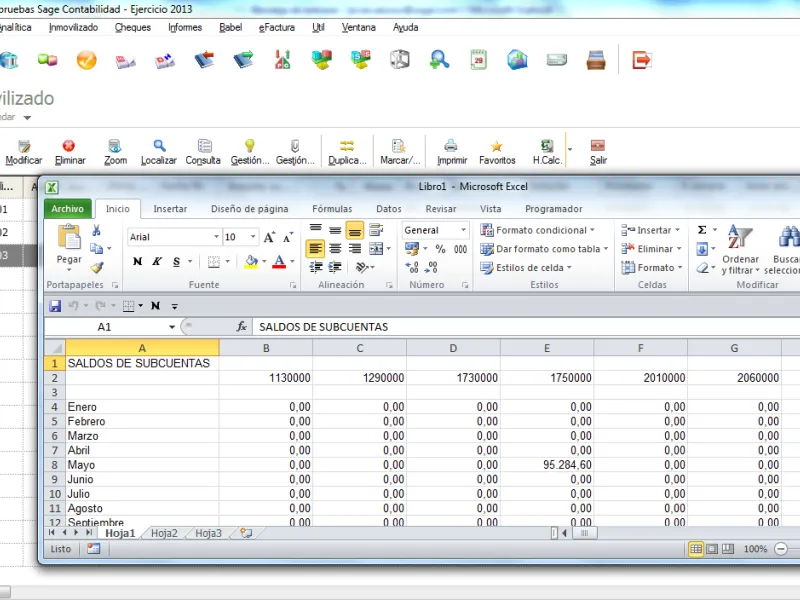Click the red exit arrow icon in Sage main toolbar
Image resolution: width=800 pixels, height=600 pixels.
point(641,60)
